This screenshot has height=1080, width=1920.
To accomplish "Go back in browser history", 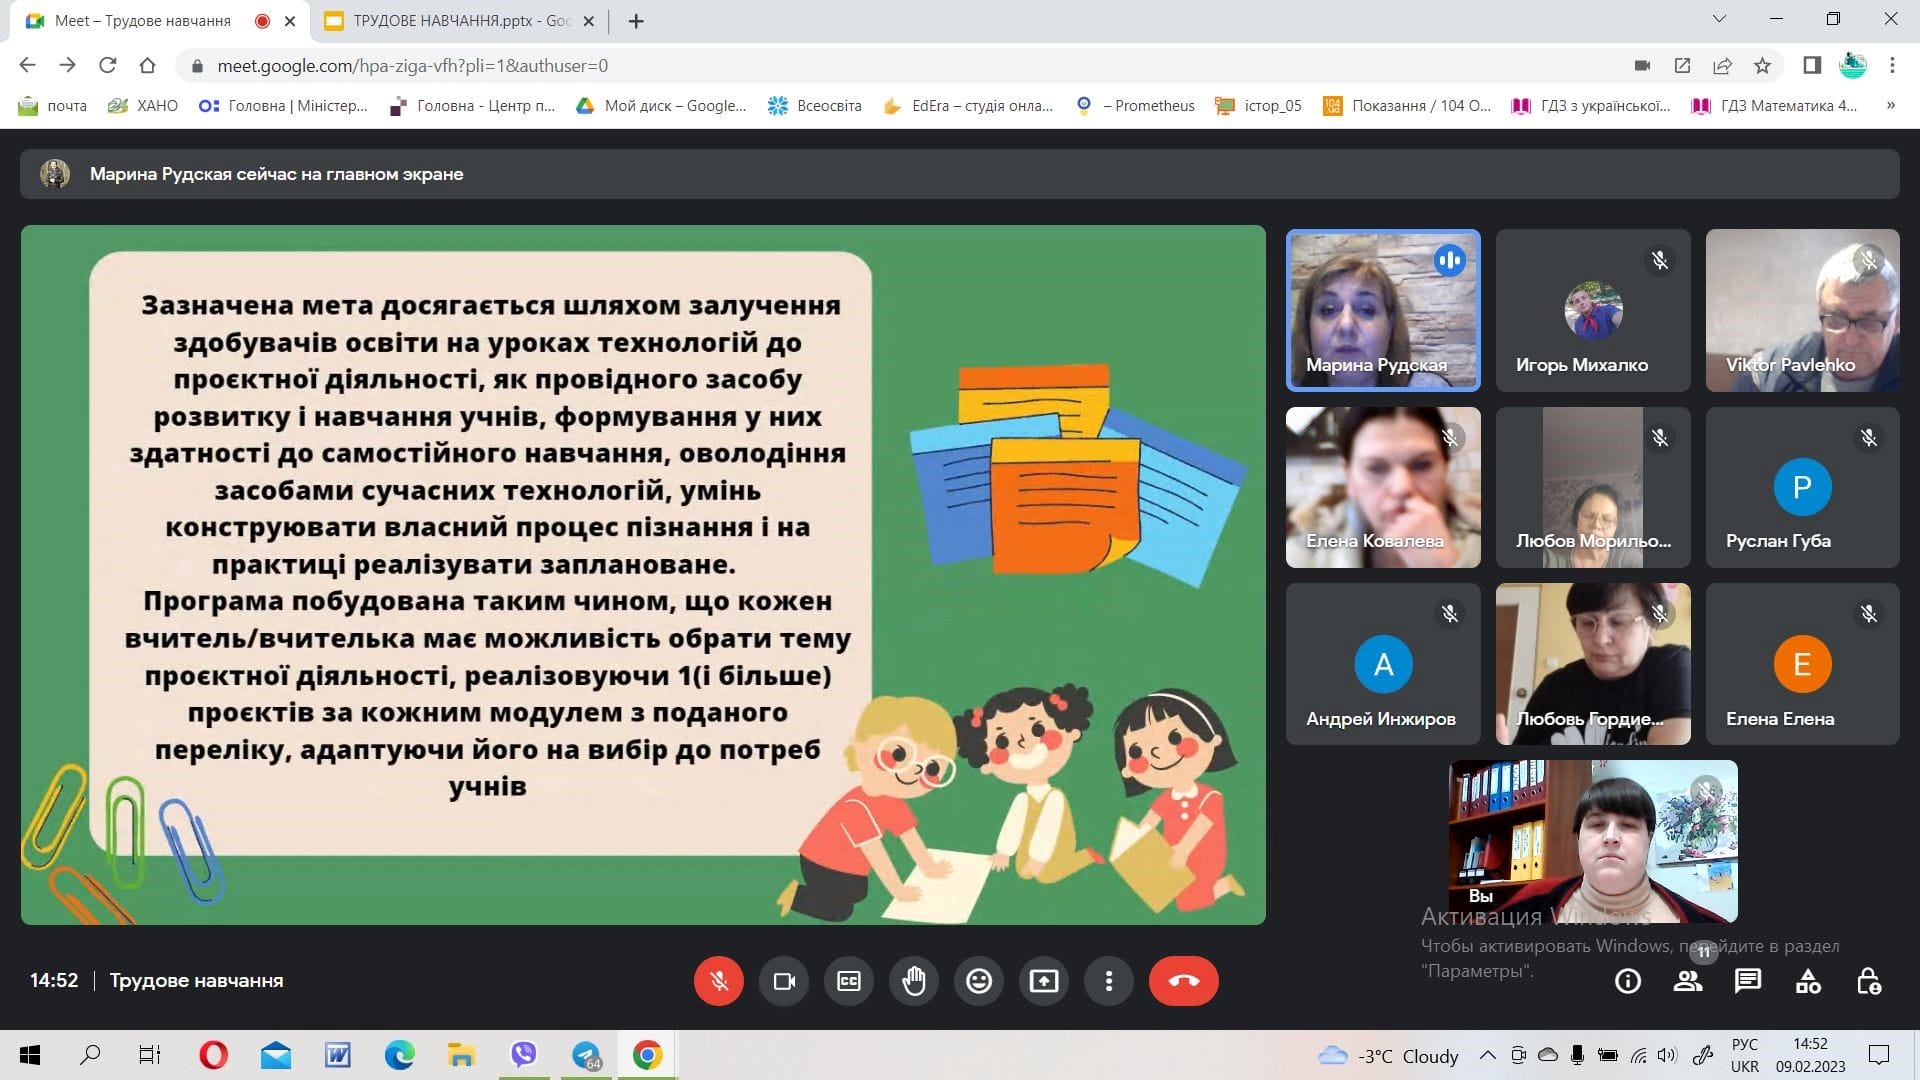I will (27, 65).
